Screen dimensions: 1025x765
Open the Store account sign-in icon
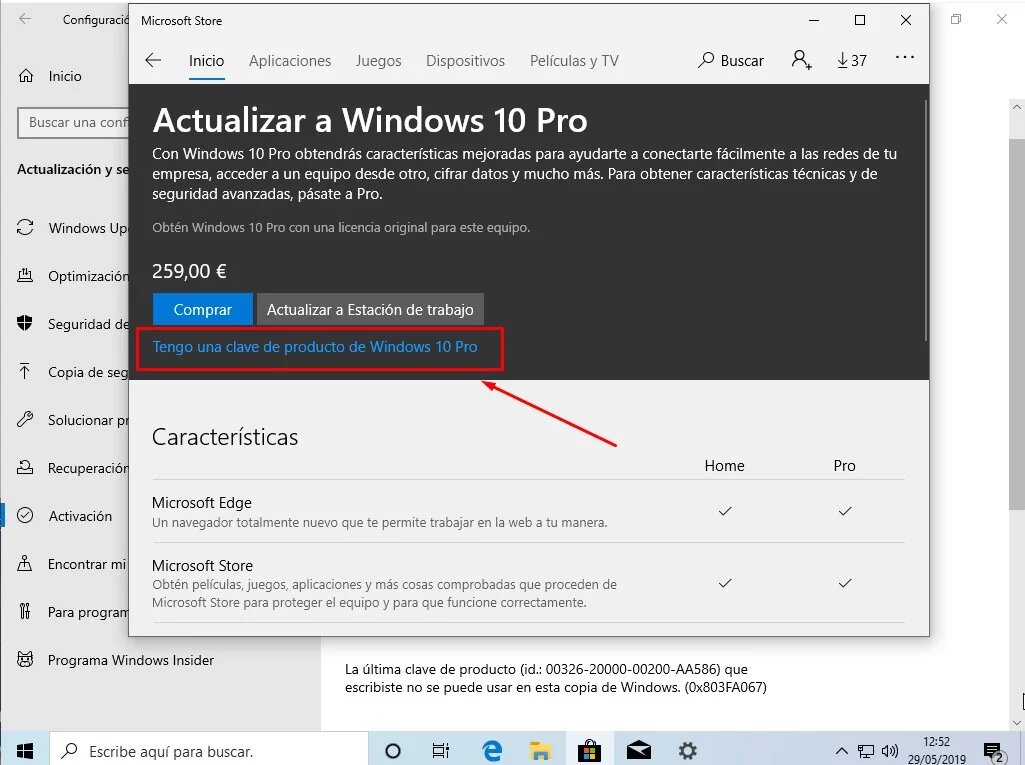tap(801, 60)
